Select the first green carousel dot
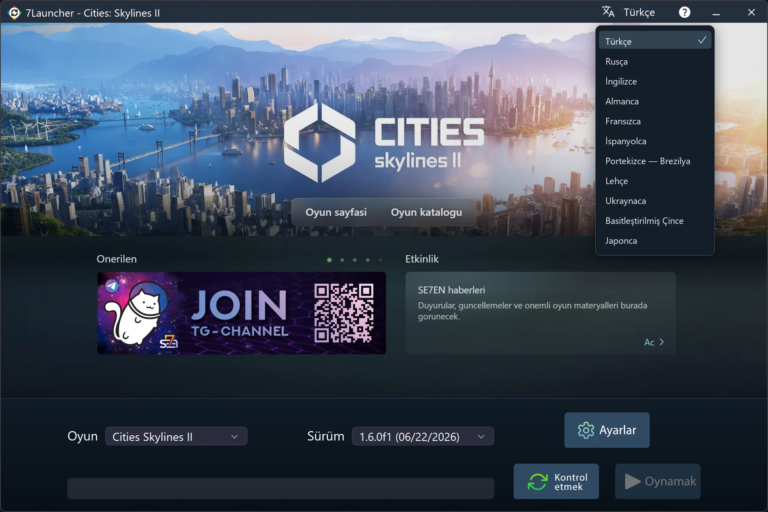 (329, 260)
